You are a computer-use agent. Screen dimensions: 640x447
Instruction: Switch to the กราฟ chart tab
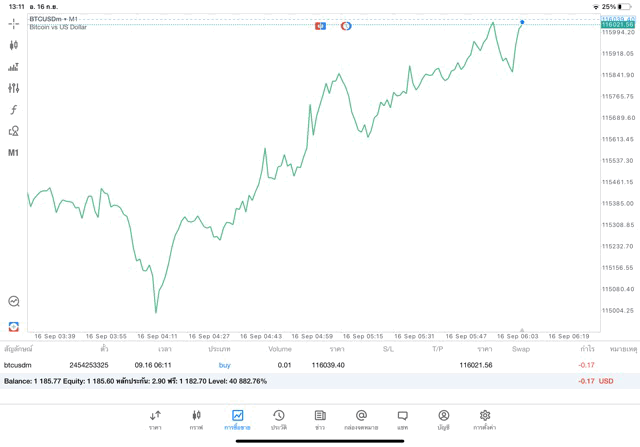coord(196,419)
